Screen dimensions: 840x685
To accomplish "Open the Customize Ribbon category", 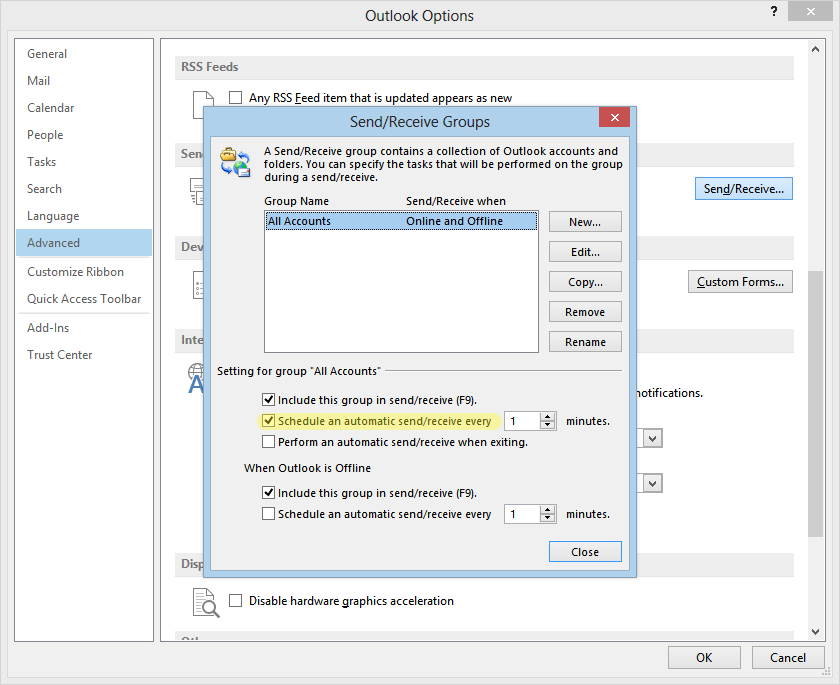I will click(84, 272).
